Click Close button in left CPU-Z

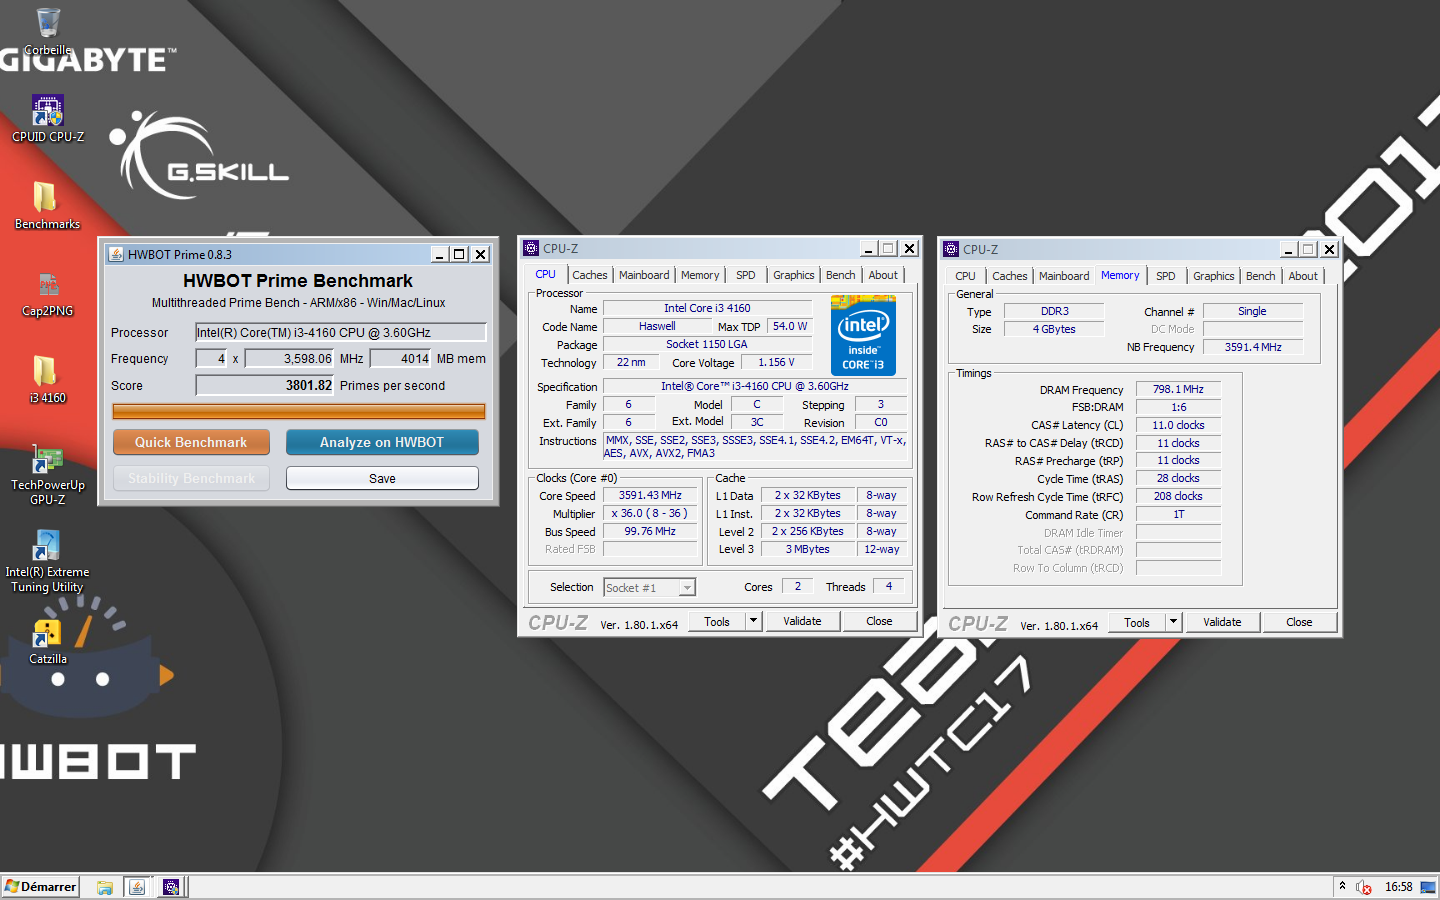(x=879, y=621)
